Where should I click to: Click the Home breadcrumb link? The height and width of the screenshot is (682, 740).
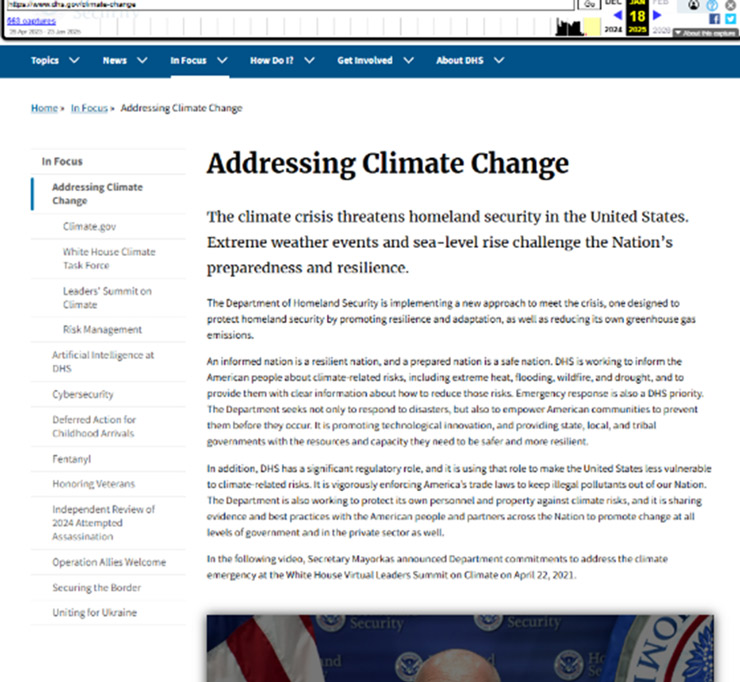(x=44, y=108)
